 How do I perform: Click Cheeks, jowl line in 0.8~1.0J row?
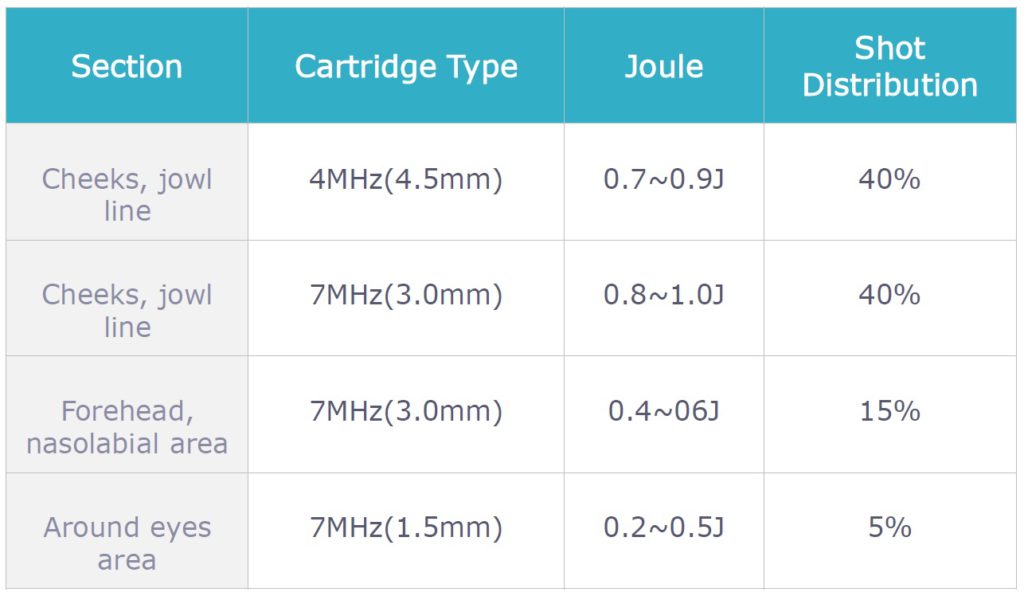pyautogui.click(x=127, y=311)
